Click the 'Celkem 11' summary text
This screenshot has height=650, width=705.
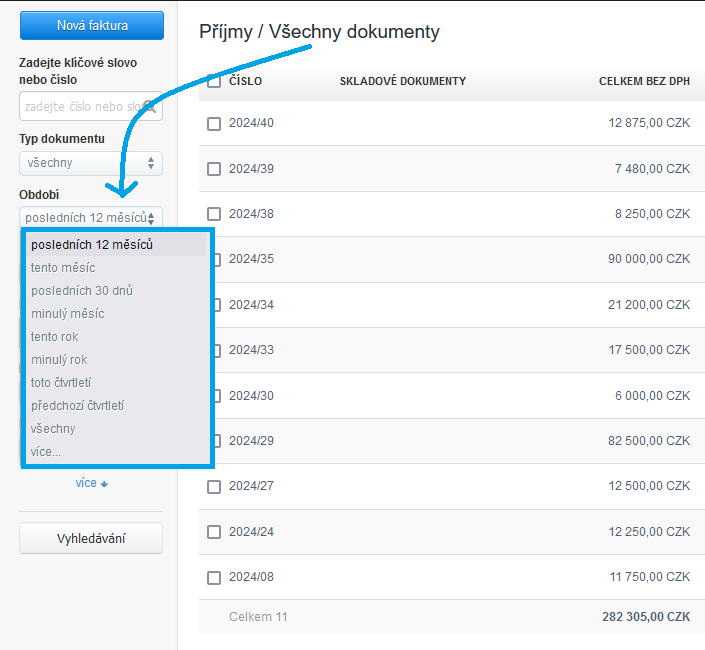tap(258, 617)
